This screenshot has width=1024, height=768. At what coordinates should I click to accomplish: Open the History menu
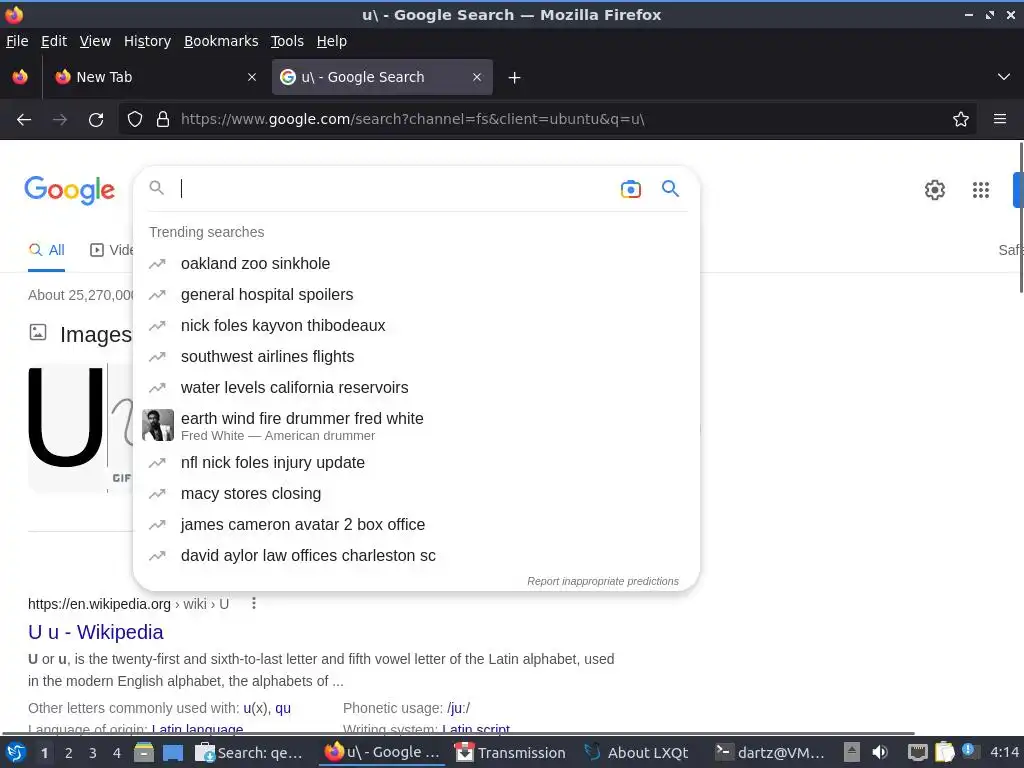(147, 41)
